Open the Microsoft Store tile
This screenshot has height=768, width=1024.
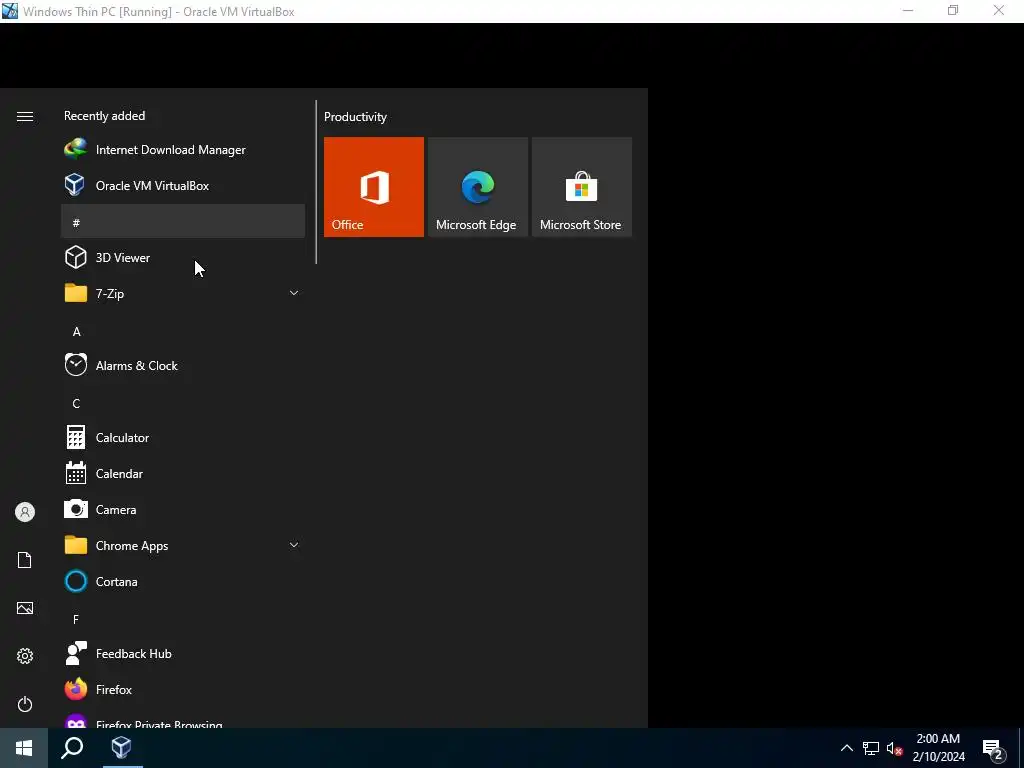point(581,187)
